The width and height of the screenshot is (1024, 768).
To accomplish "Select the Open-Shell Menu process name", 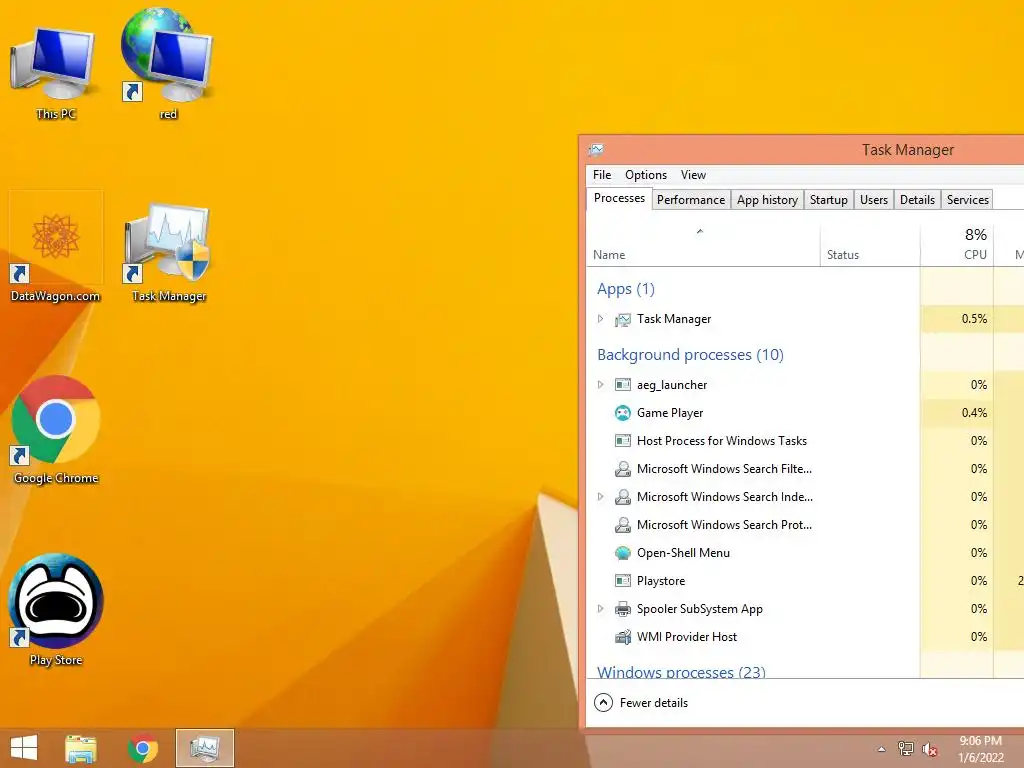I will coord(683,552).
